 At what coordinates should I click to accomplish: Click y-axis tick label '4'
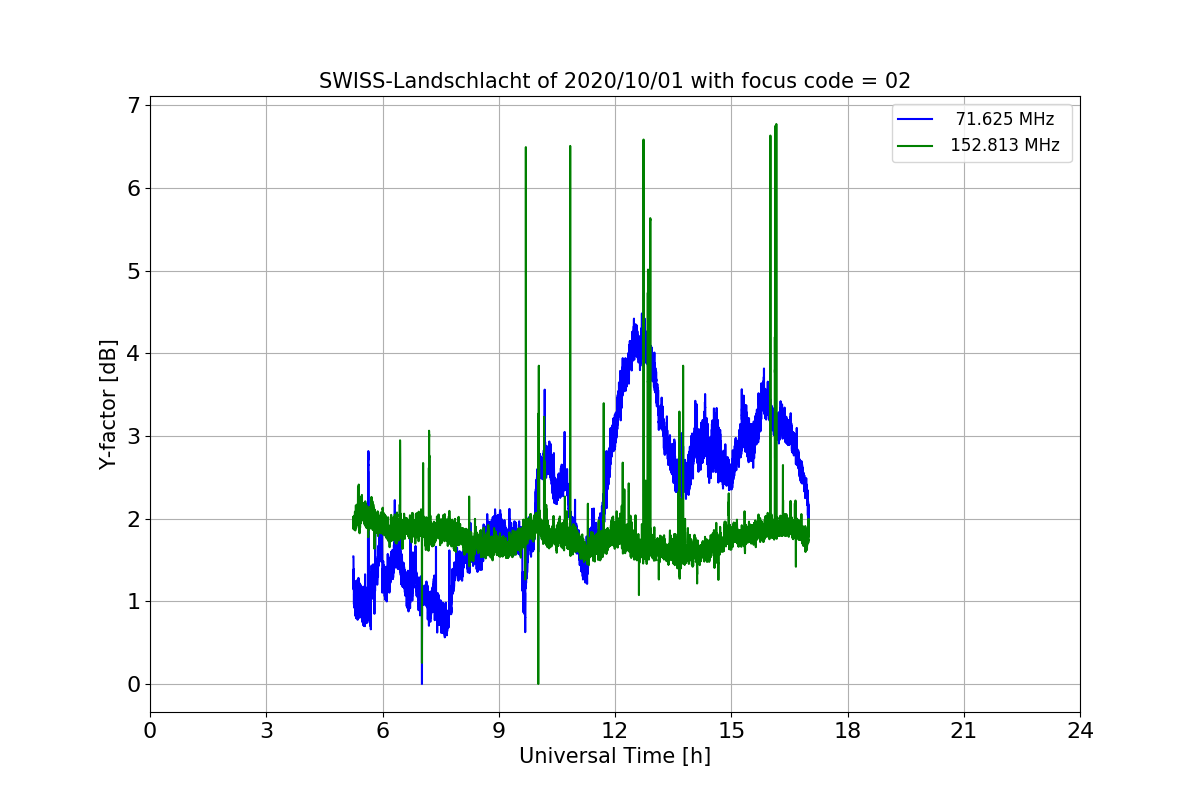(134, 353)
